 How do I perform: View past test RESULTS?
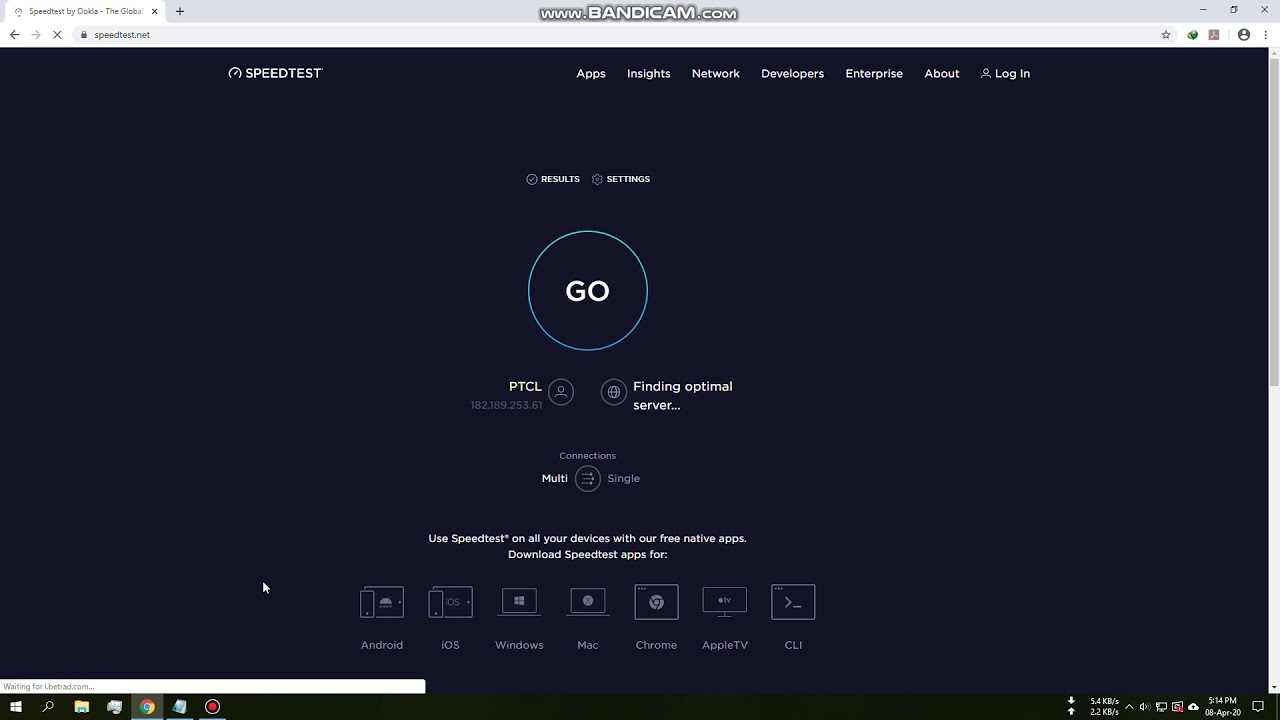[x=553, y=179]
